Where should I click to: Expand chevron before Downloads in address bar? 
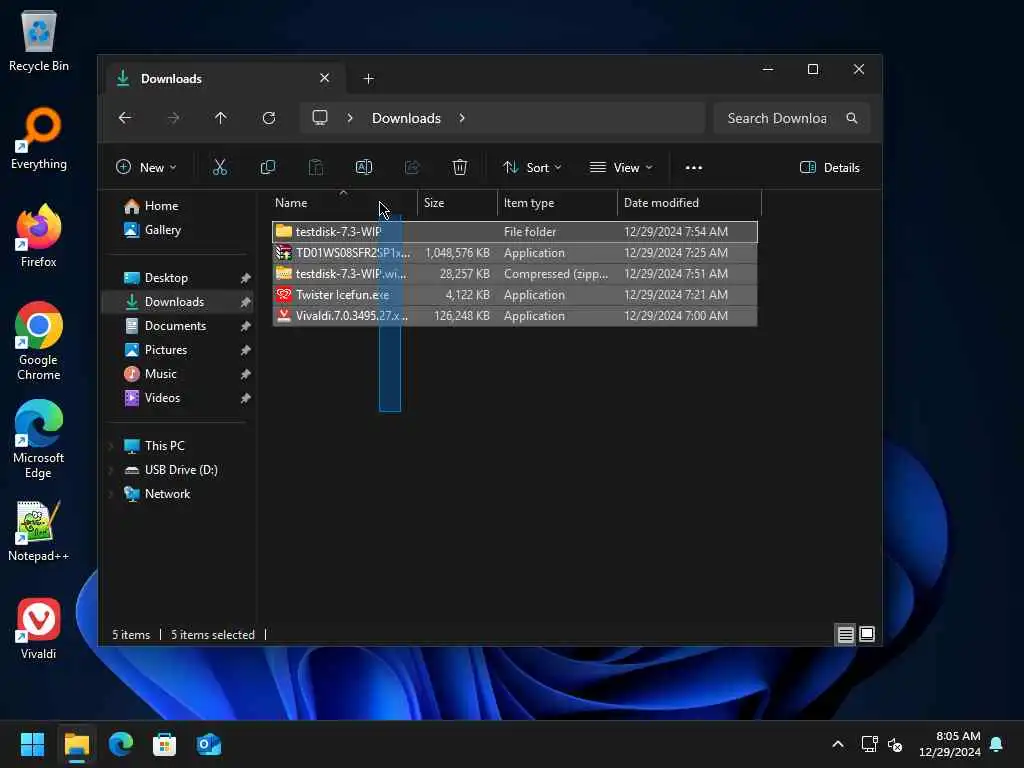click(x=350, y=118)
